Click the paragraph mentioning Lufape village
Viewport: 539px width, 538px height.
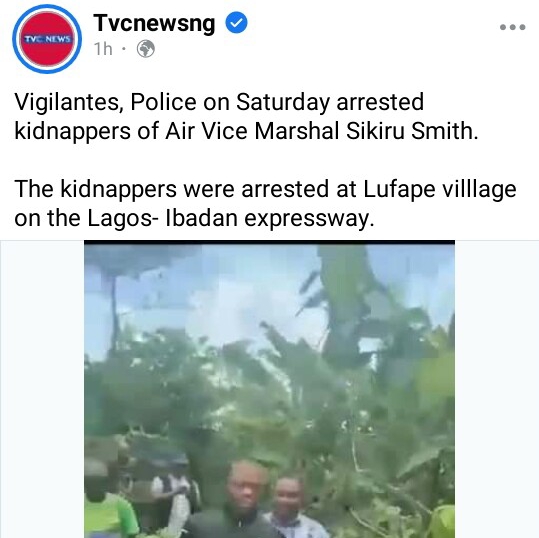[265, 203]
